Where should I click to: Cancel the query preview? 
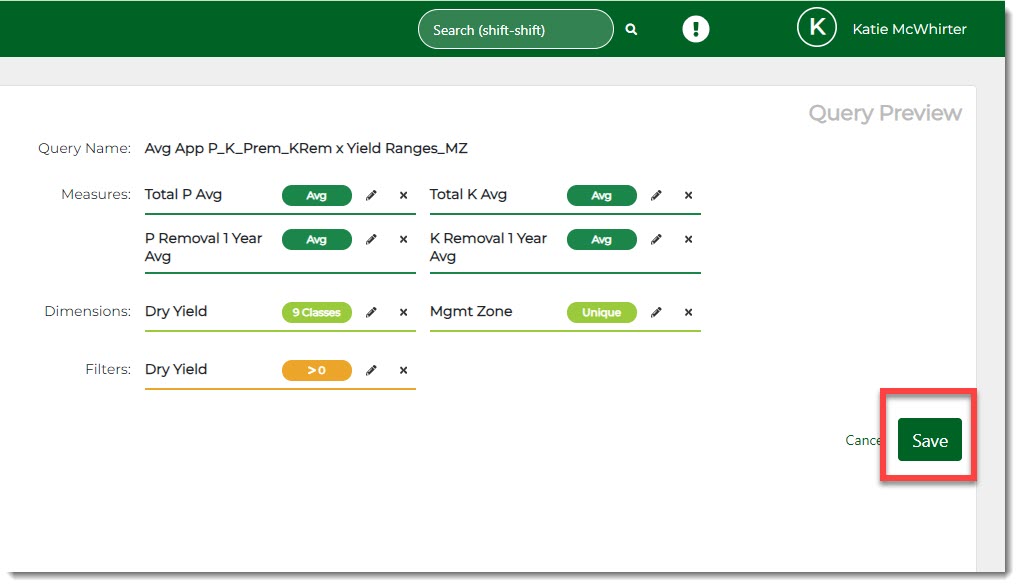coord(862,441)
